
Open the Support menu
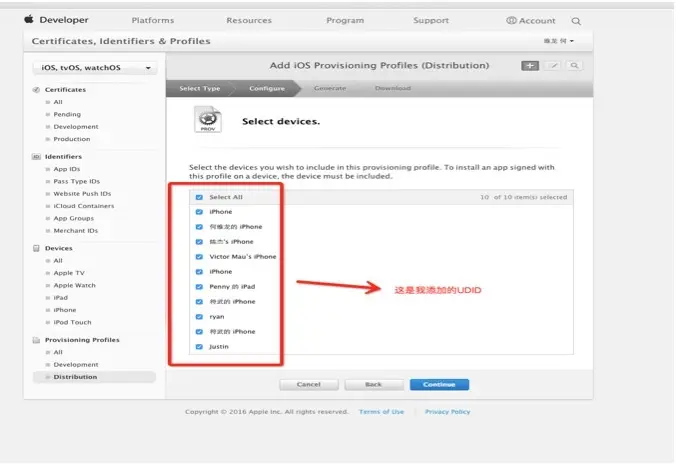(431, 20)
